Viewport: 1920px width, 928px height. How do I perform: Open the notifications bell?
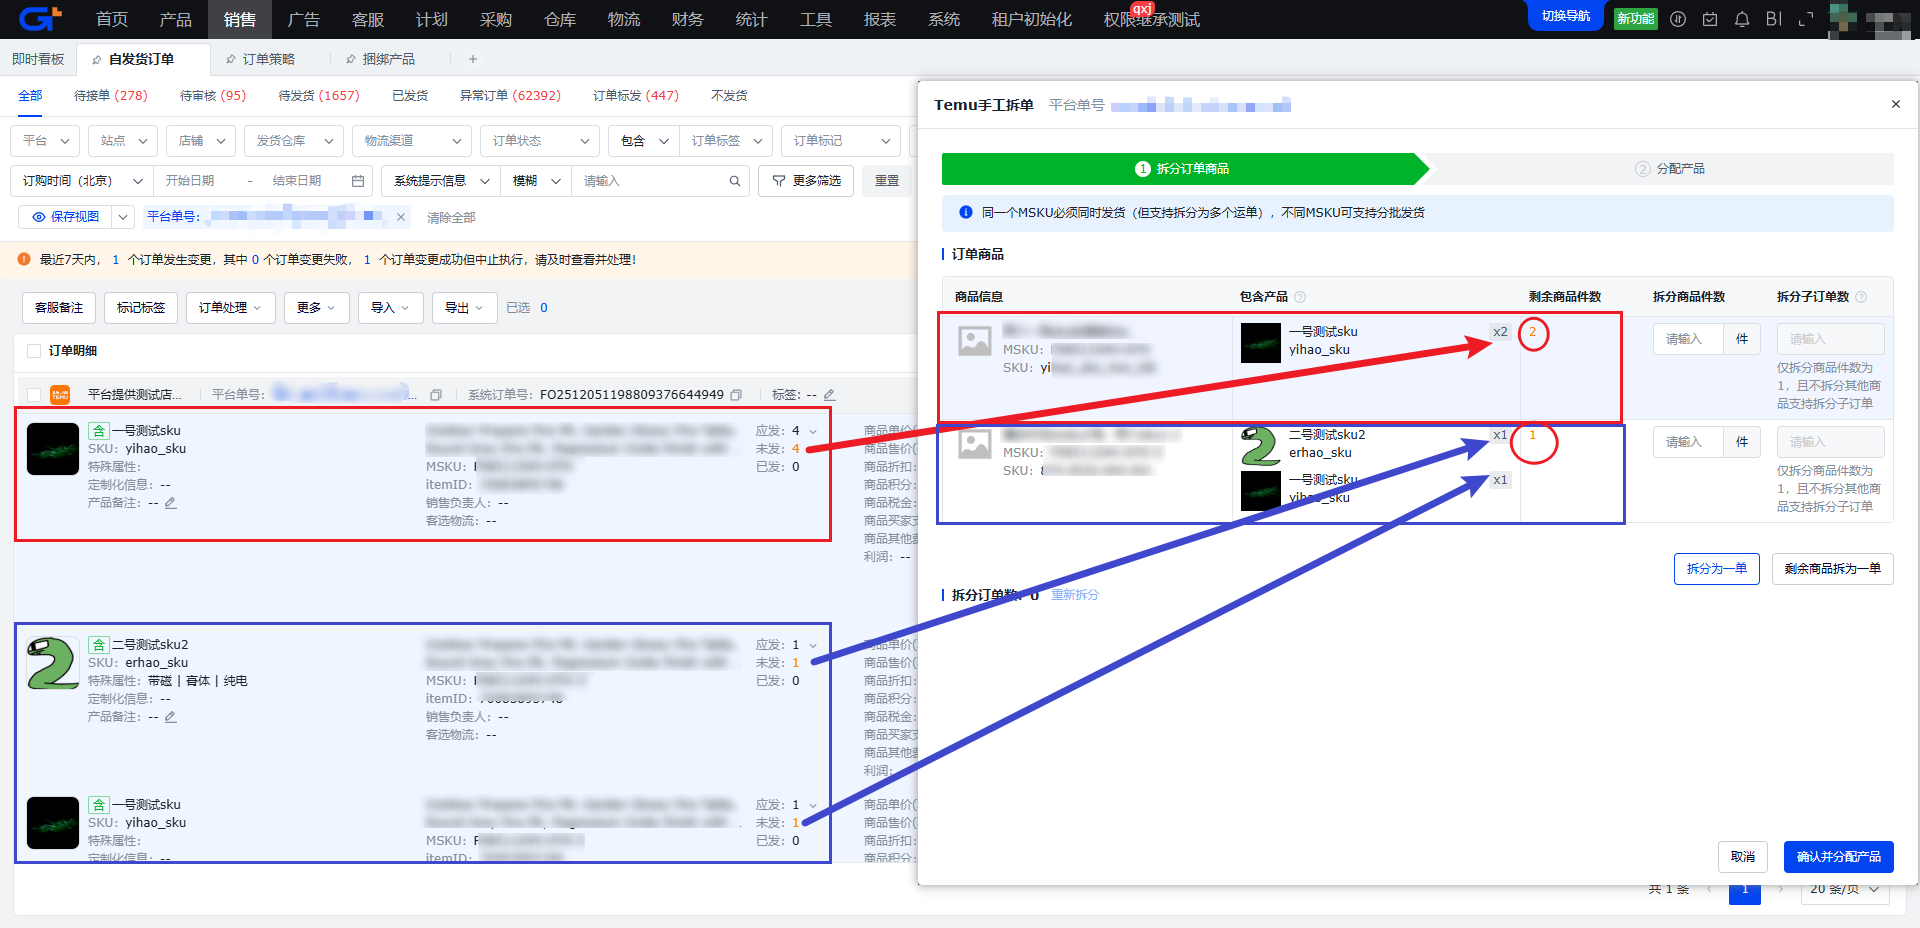1742,19
